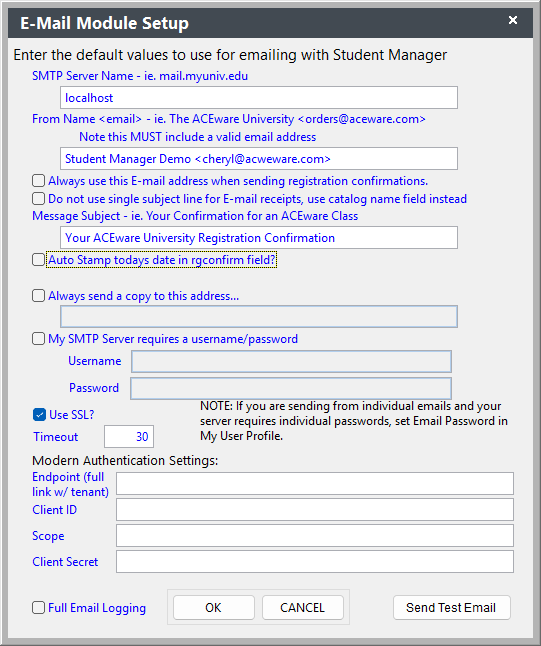Image resolution: width=541 pixels, height=646 pixels.
Task: Click the Endpoint full link field
Action: [315, 484]
